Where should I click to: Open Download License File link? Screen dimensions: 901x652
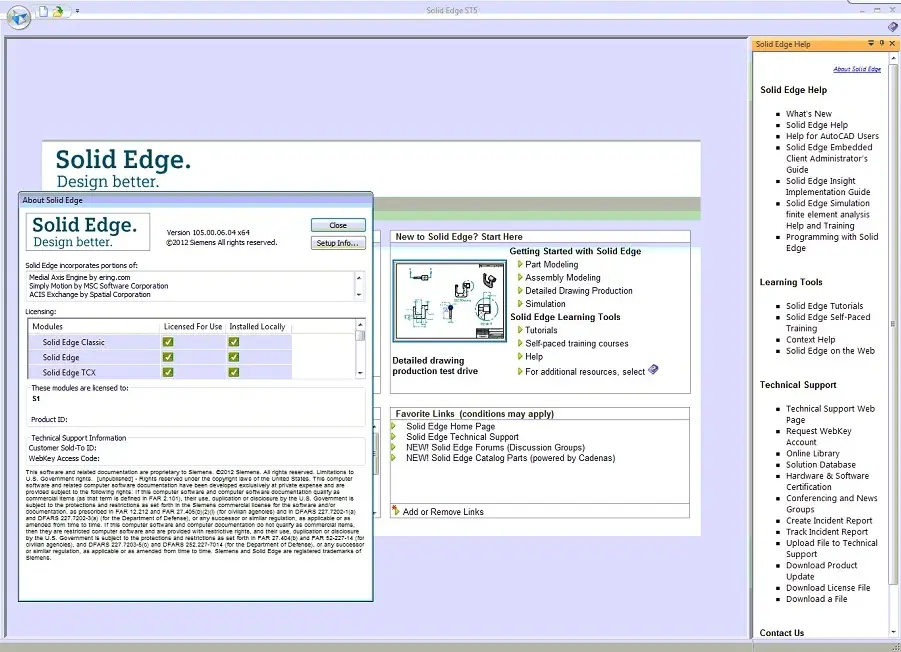[x=828, y=588]
